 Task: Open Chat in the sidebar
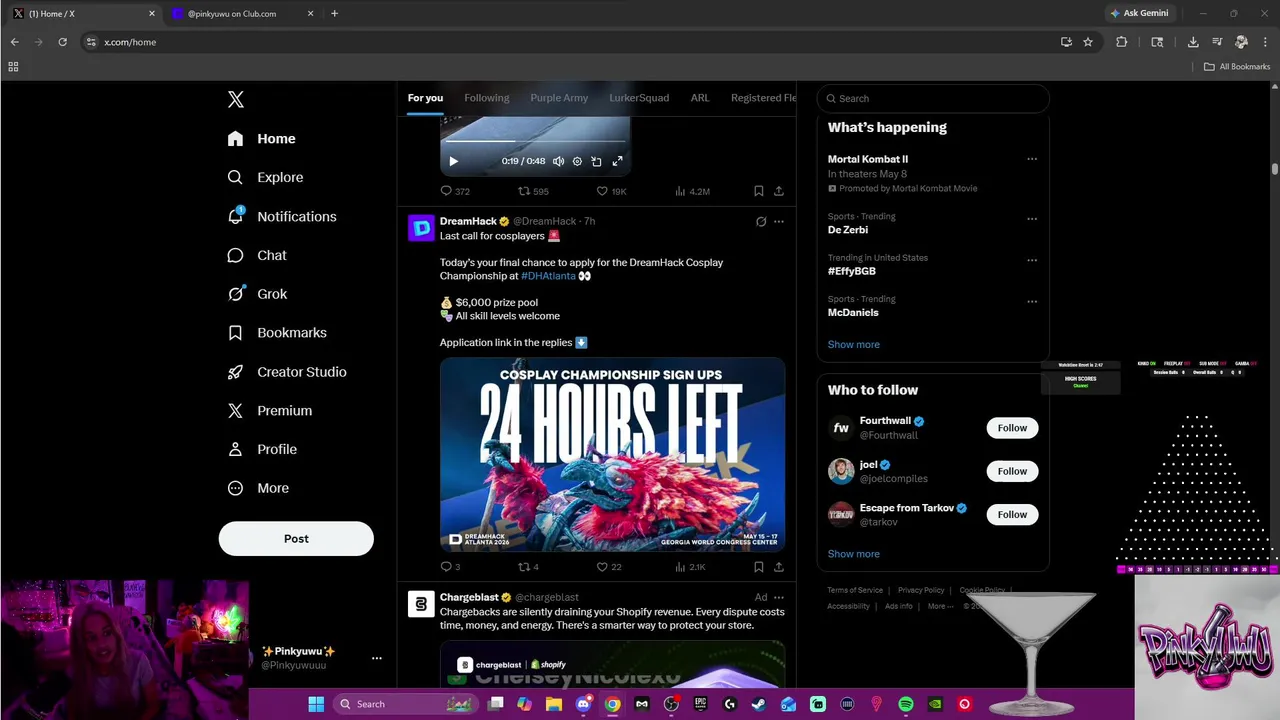pyautogui.click(x=257, y=255)
